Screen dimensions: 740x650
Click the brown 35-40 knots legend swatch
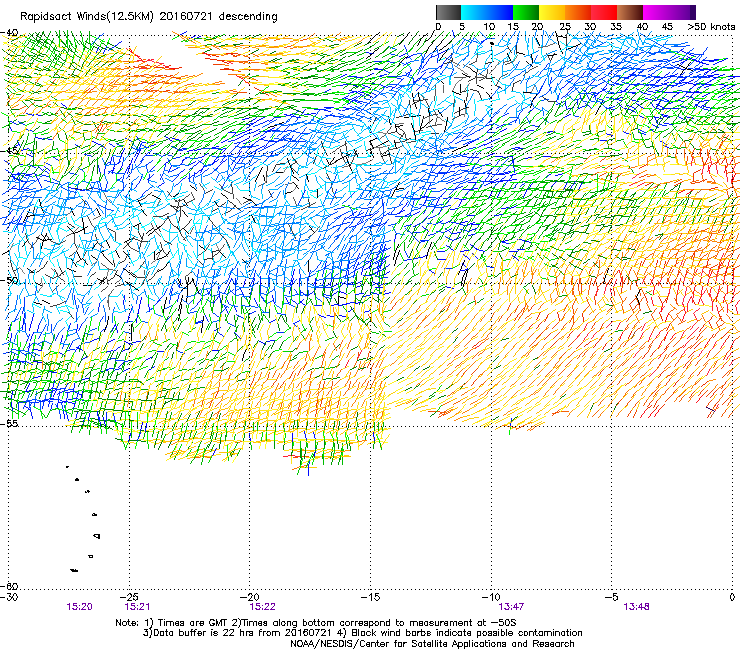pos(630,12)
